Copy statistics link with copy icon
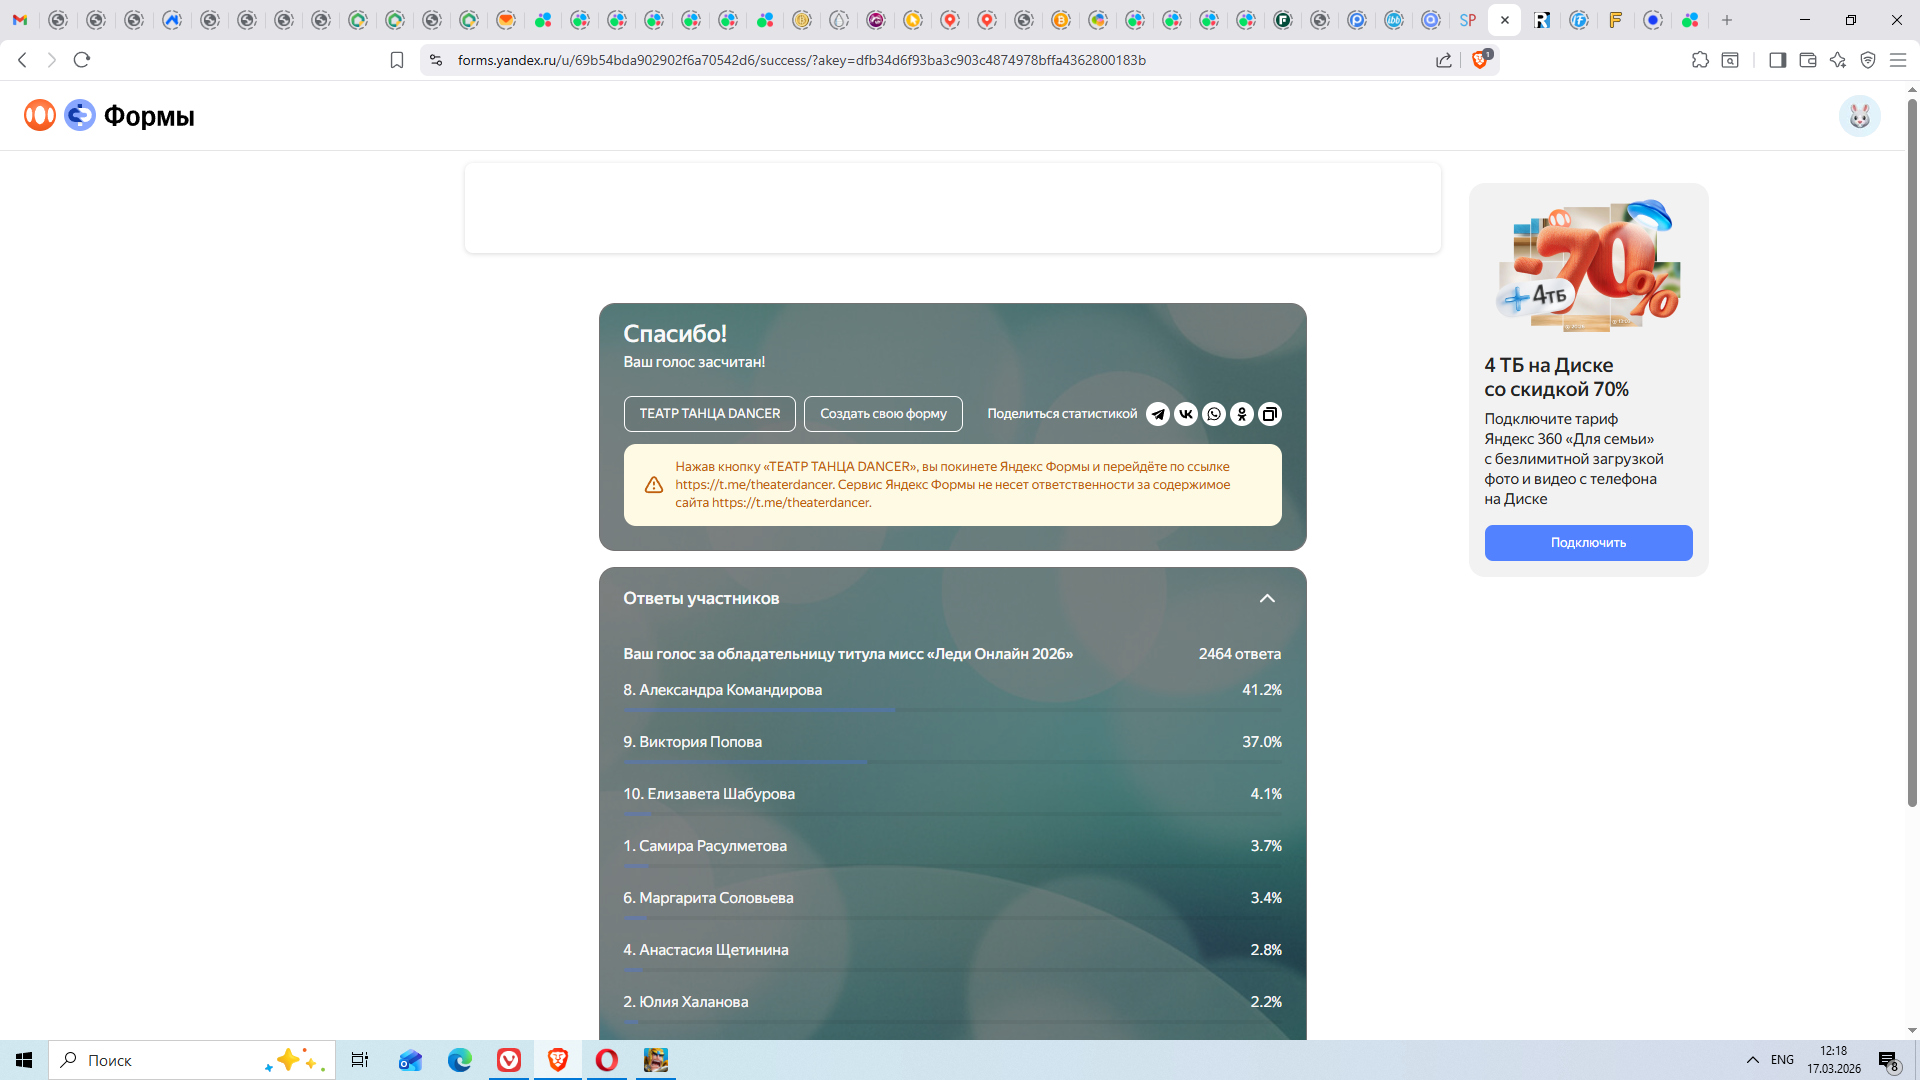1920x1080 pixels. click(x=1270, y=414)
